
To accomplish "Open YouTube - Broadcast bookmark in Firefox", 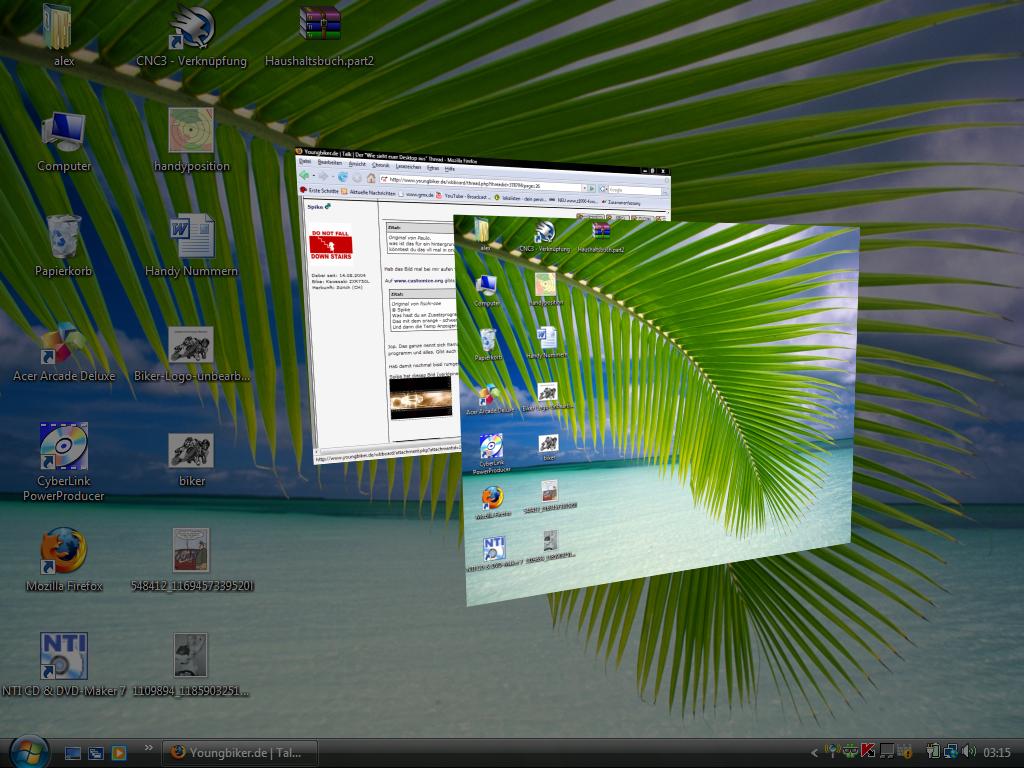I will (x=463, y=196).
